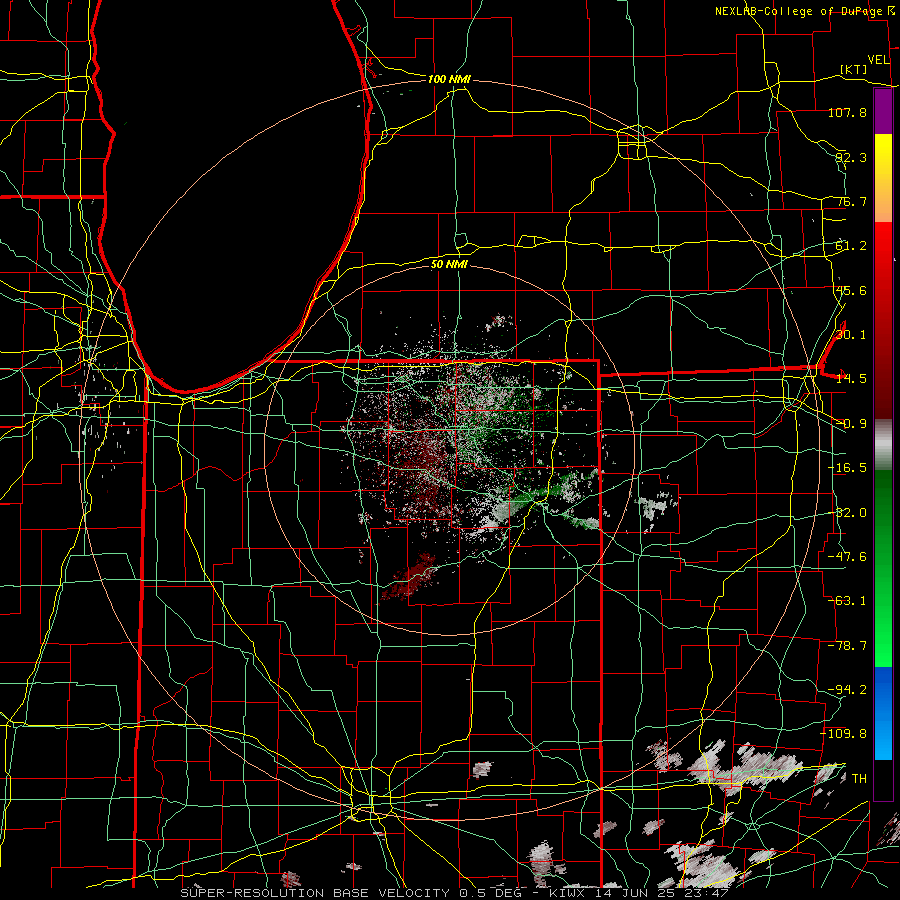Screen dimensions: 900x900
Task: Click the VEL legend title
Action: tap(879, 60)
